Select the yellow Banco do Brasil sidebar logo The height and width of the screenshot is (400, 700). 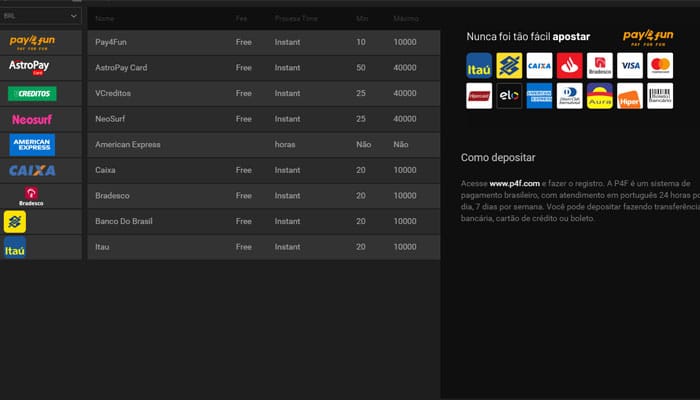click(x=15, y=221)
